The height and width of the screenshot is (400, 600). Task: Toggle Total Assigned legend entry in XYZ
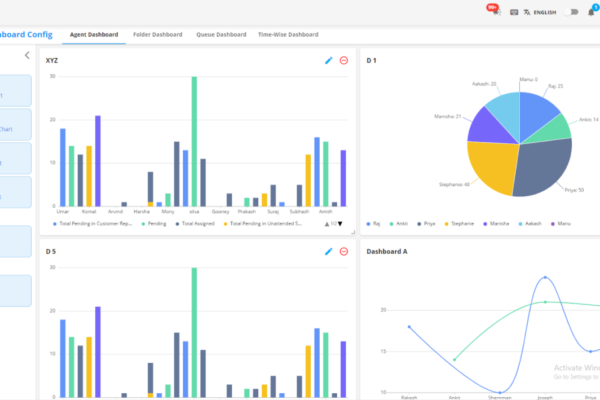(x=195, y=224)
